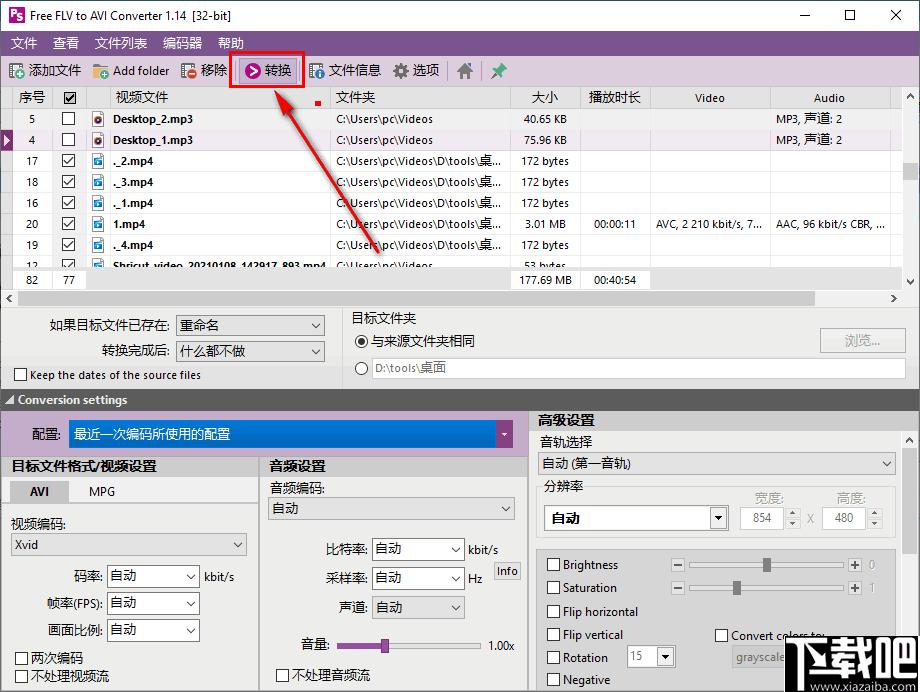
Task: Click the volume (音量) slider handle
Action: [x=385, y=646]
